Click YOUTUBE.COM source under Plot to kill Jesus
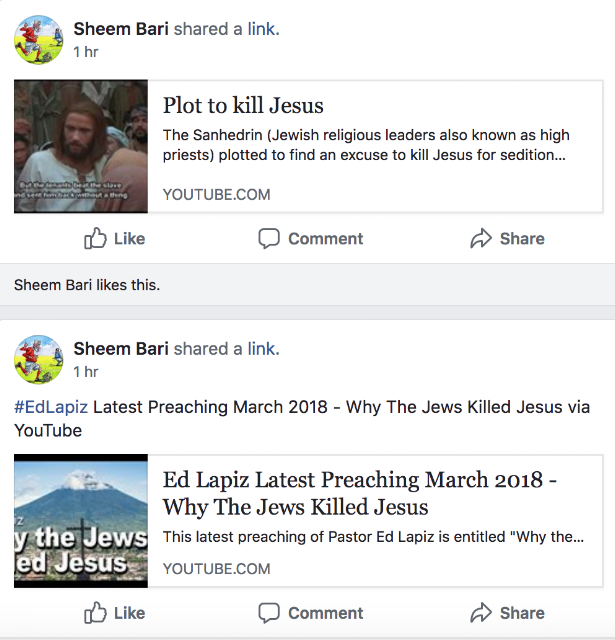The image size is (615, 640). (216, 194)
